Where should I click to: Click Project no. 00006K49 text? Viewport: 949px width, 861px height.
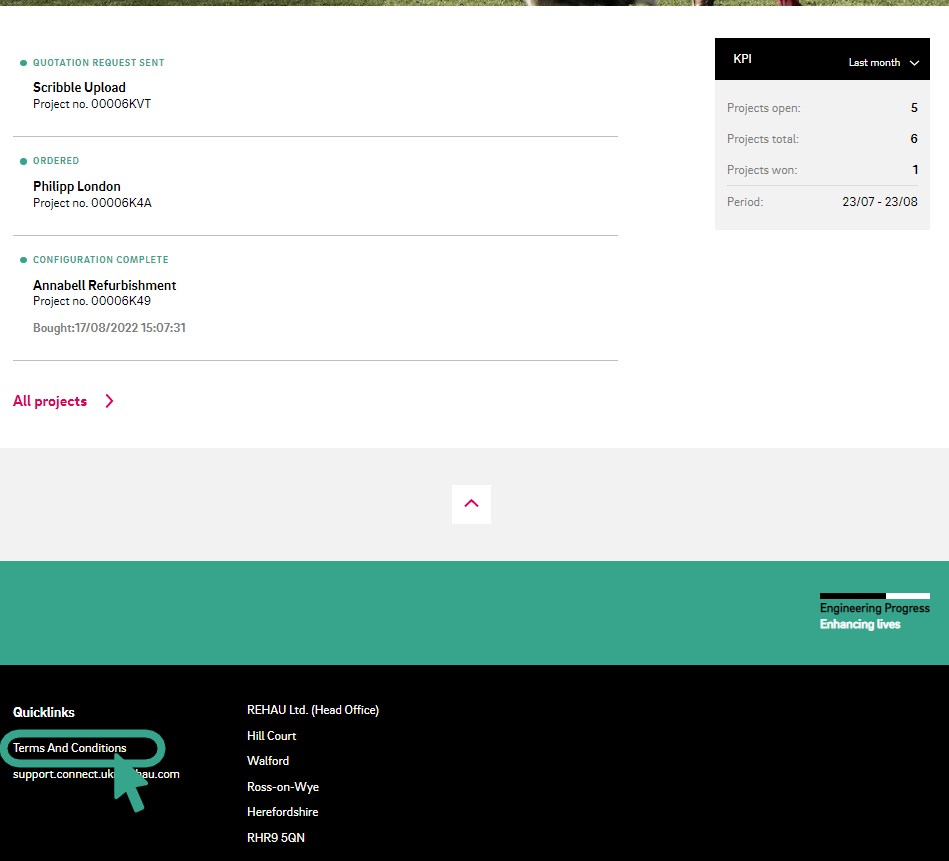coord(92,301)
